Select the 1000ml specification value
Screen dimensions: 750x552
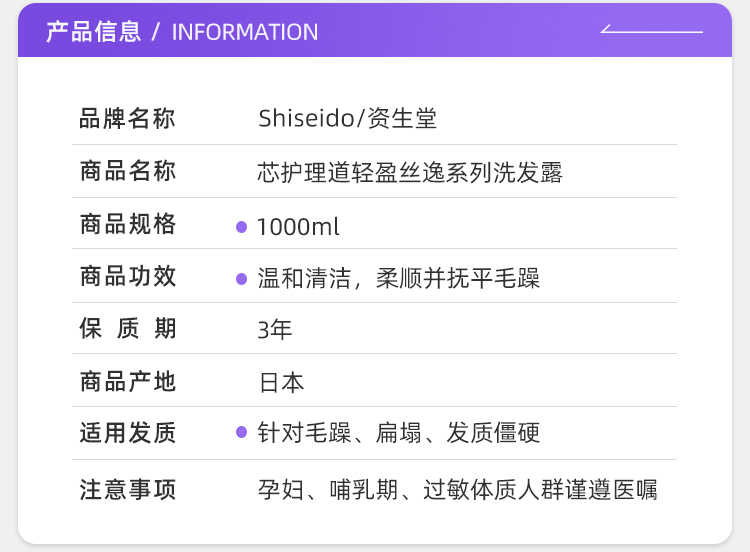click(298, 227)
